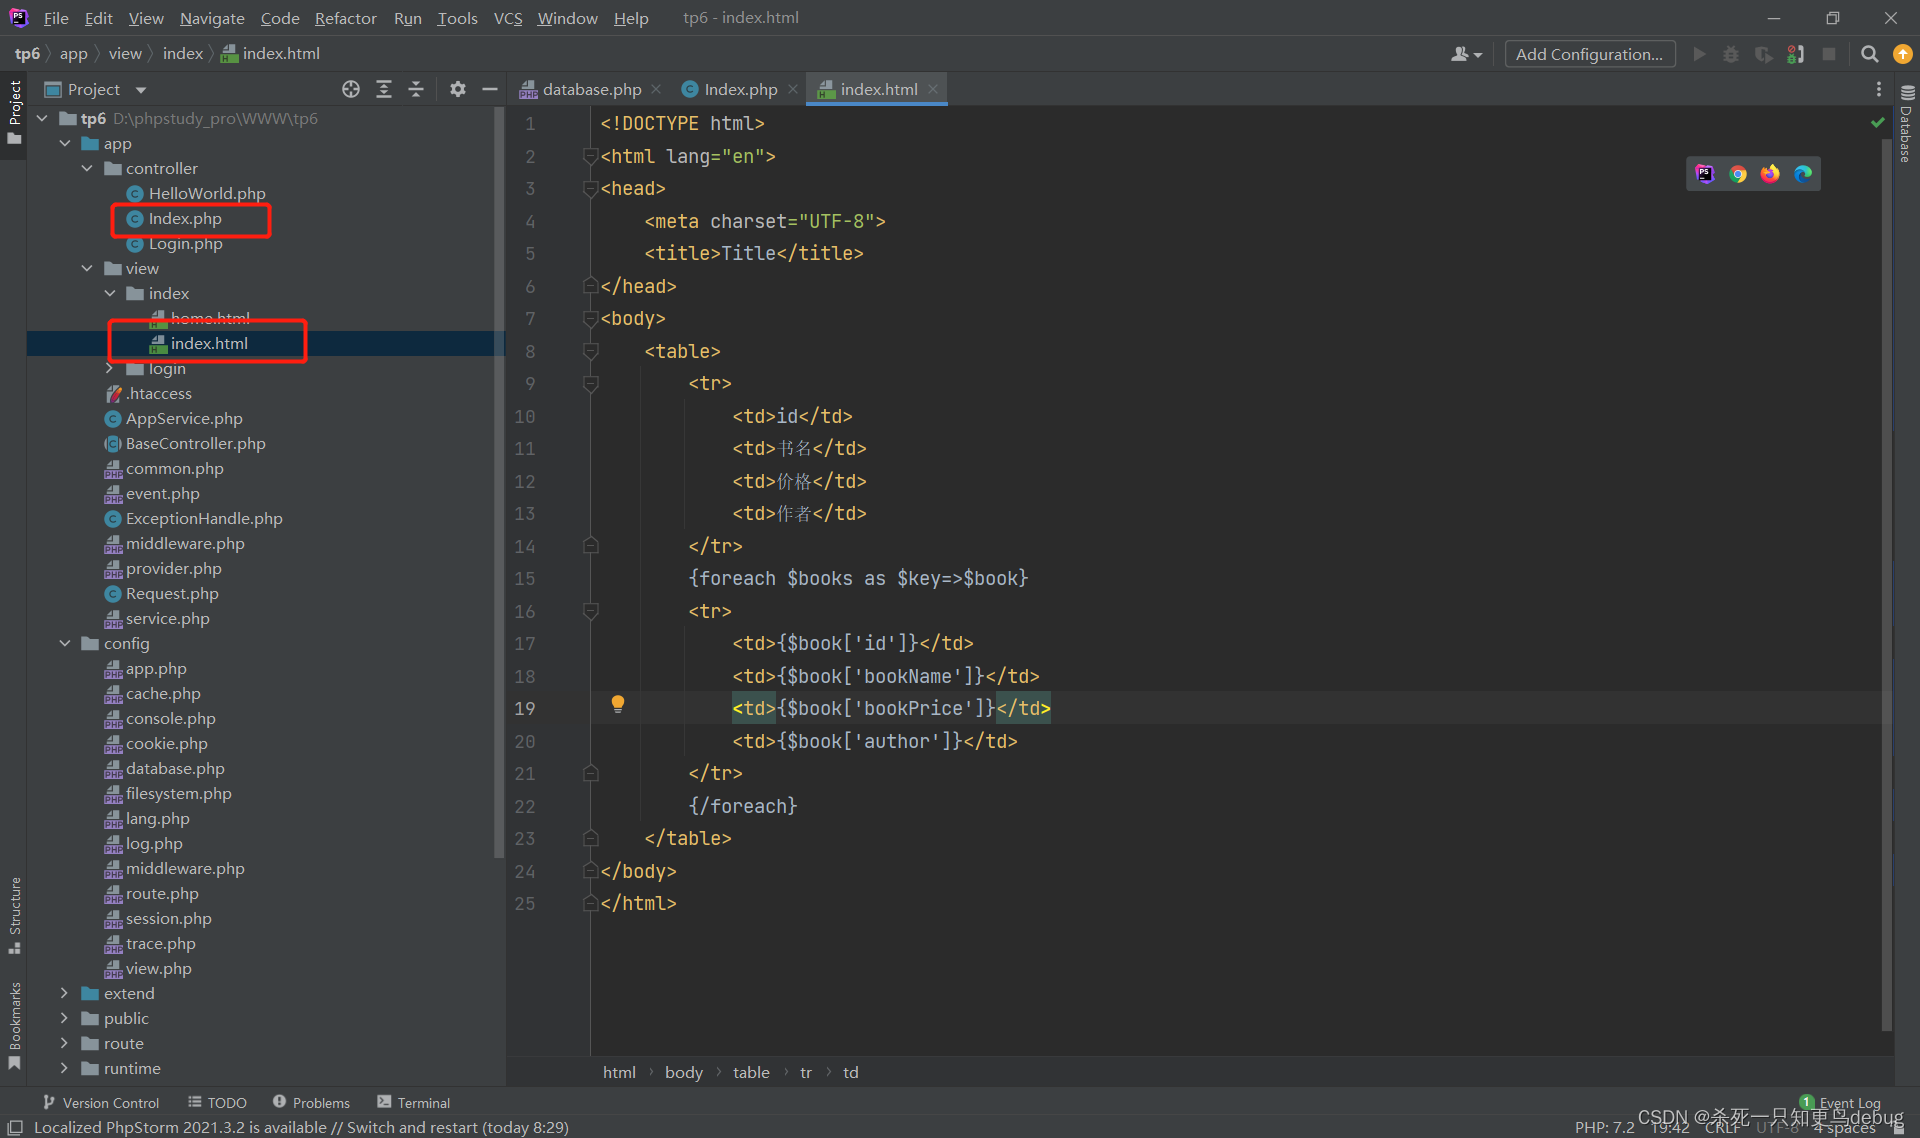The width and height of the screenshot is (1920, 1138).
Task: Click the Debug bug icon
Action: [x=1731, y=54]
